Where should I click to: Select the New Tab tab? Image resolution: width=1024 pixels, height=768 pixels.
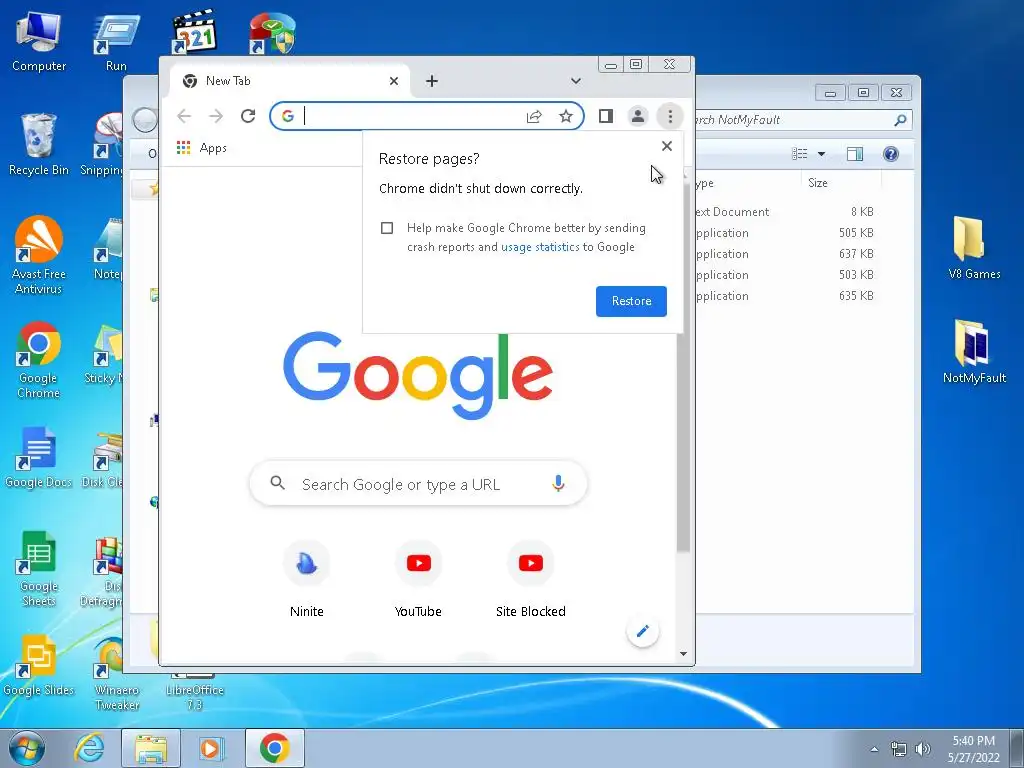[289, 81]
